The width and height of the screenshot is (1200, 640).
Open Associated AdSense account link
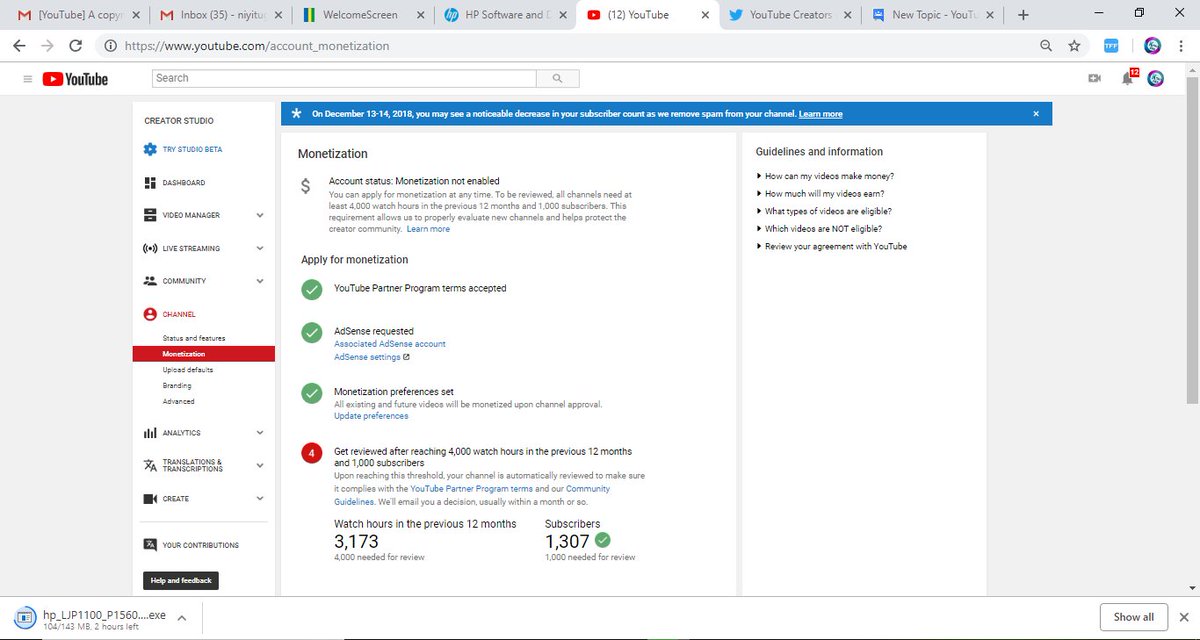coord(390,344)
